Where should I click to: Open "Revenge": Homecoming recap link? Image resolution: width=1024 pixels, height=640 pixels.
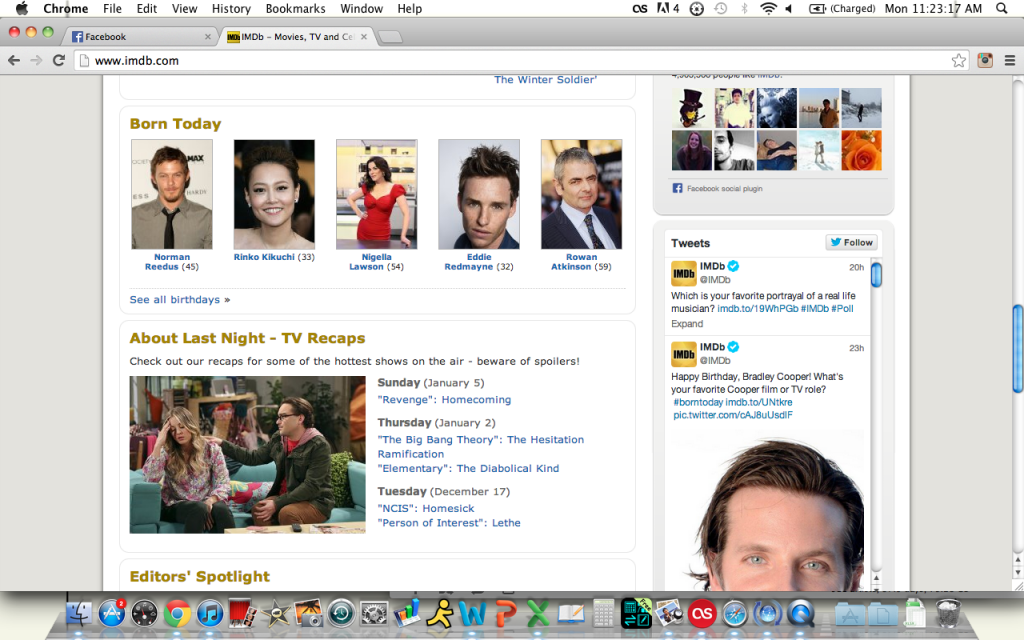pyautogui.click(x=444, y=400)
